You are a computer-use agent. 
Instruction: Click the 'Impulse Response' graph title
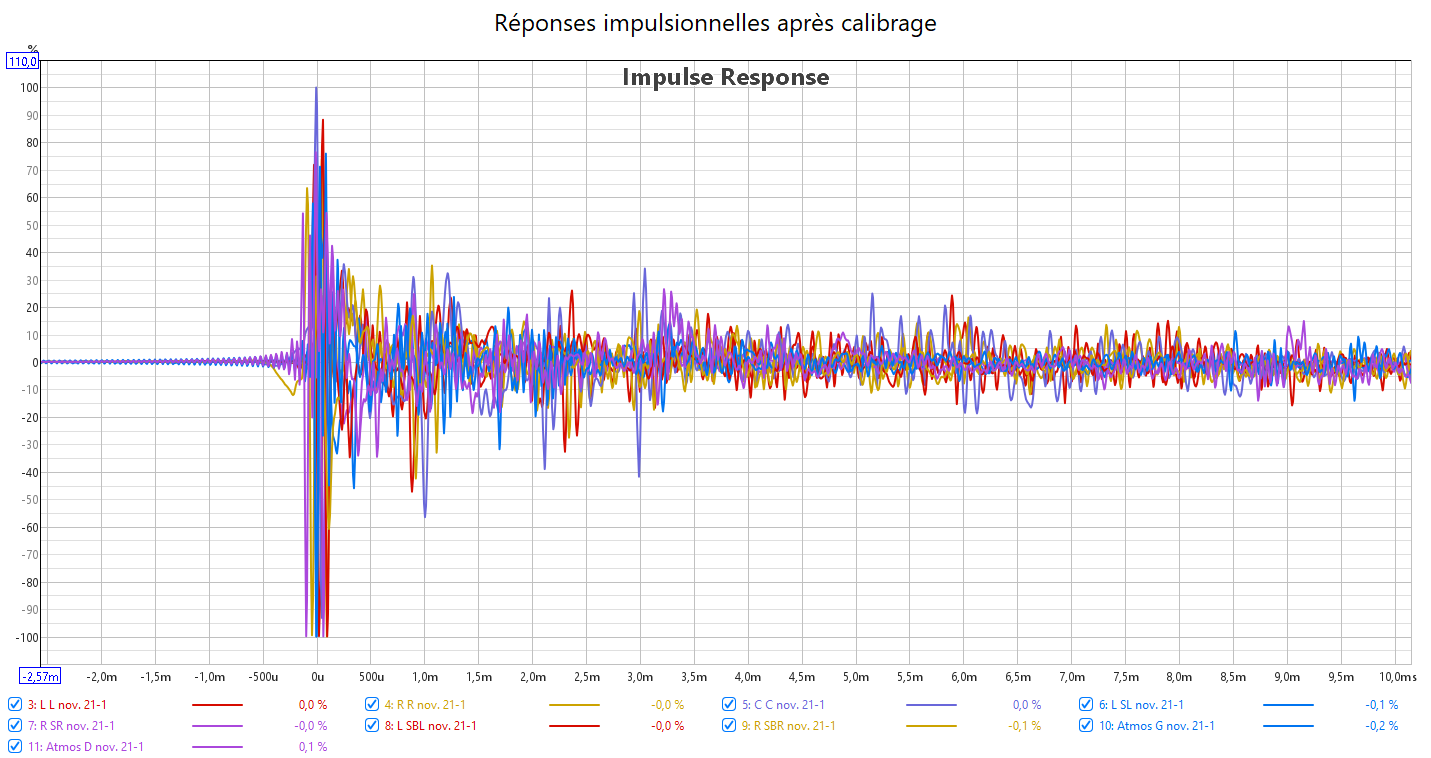pyautogui.click(x=725, y=77)
